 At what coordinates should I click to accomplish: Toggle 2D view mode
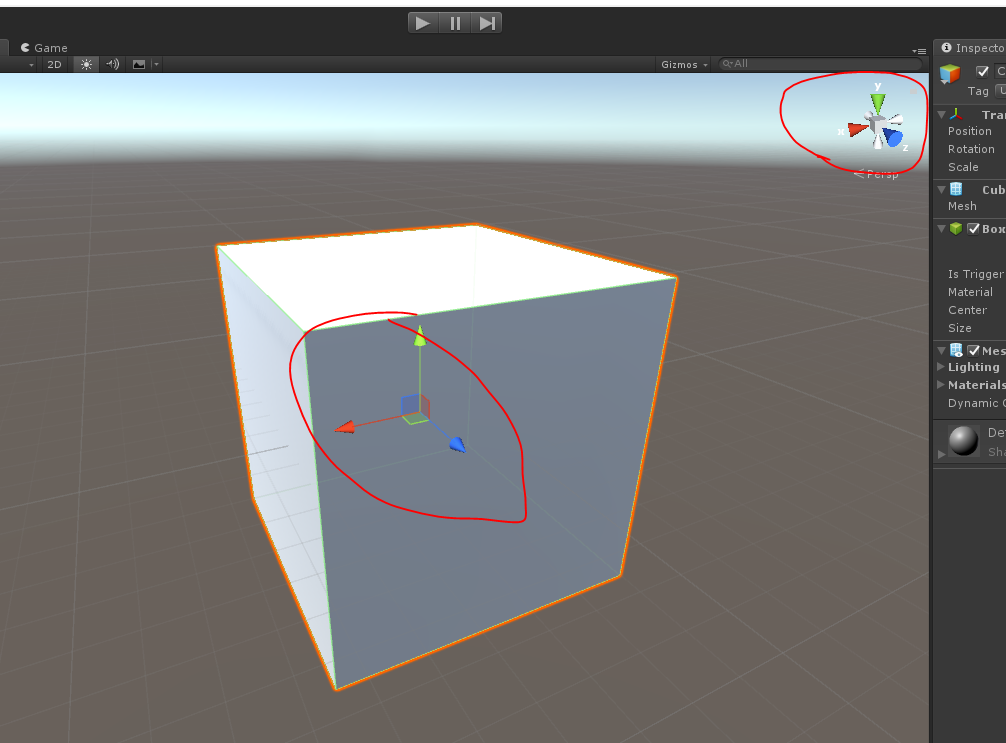pyautogui.click(x=55, y=64)
